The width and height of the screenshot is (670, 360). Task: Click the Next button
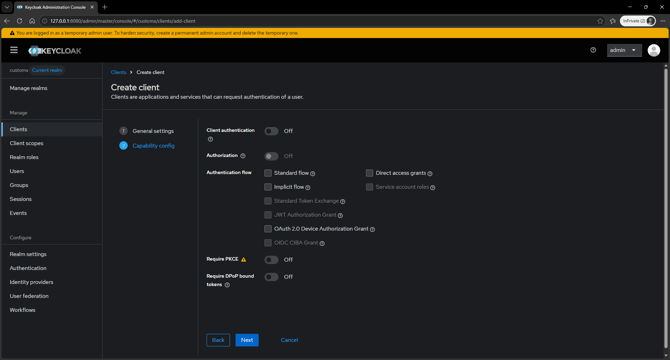[x=247, y=340]
